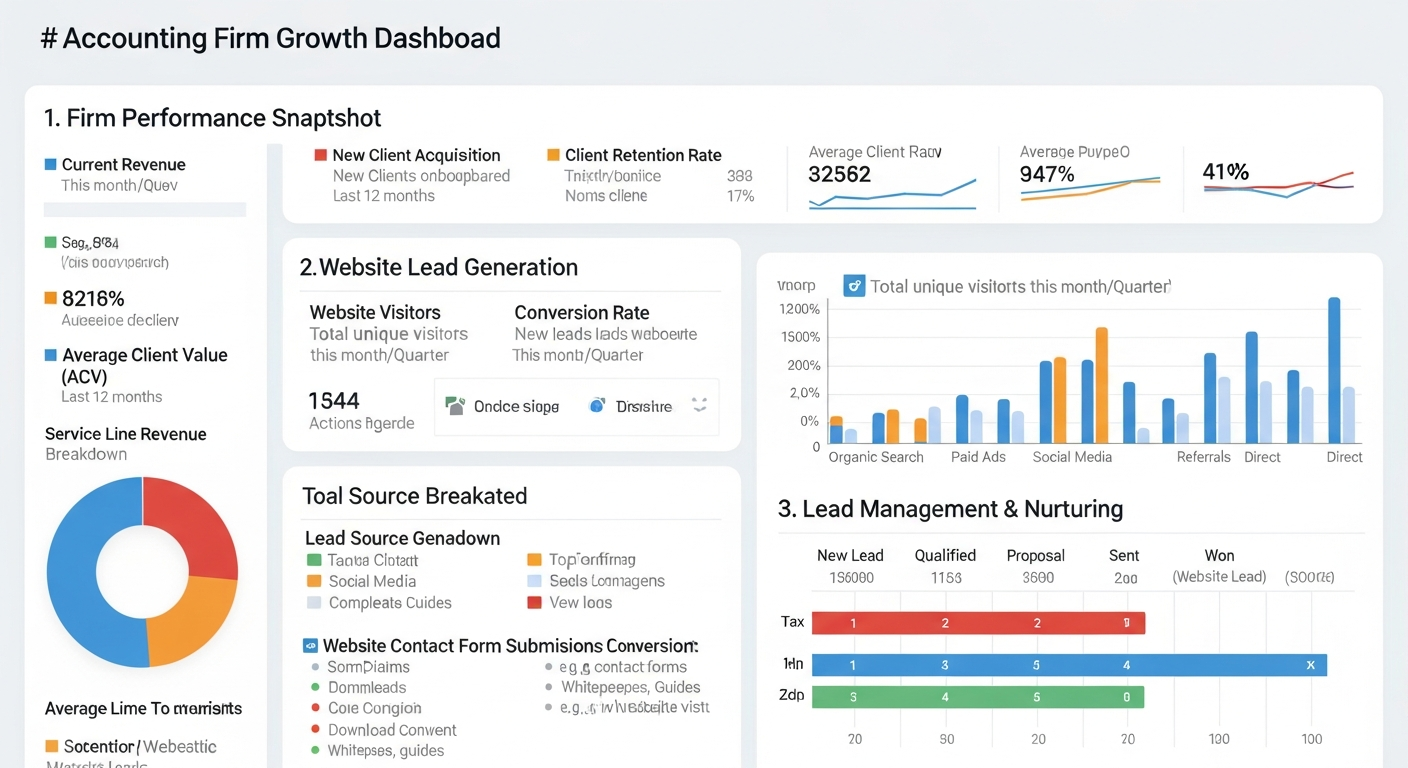Select the "Won (Website Lead)" column header
Screen dimensions: 1408x768
(x=1219, y=565)
